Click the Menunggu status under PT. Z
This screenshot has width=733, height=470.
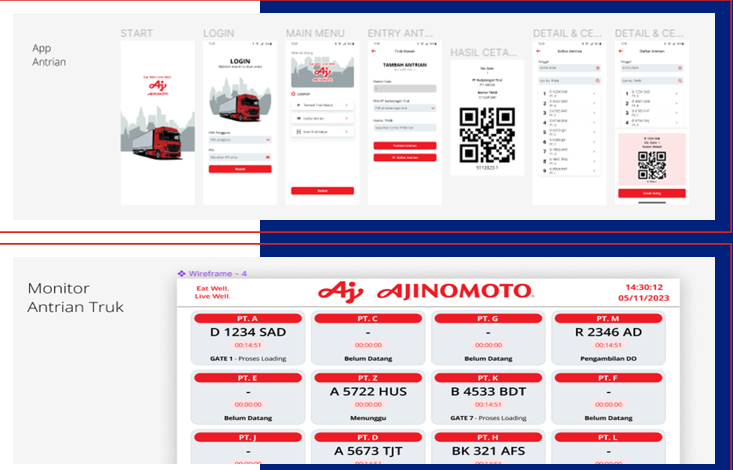coord(368,418)
